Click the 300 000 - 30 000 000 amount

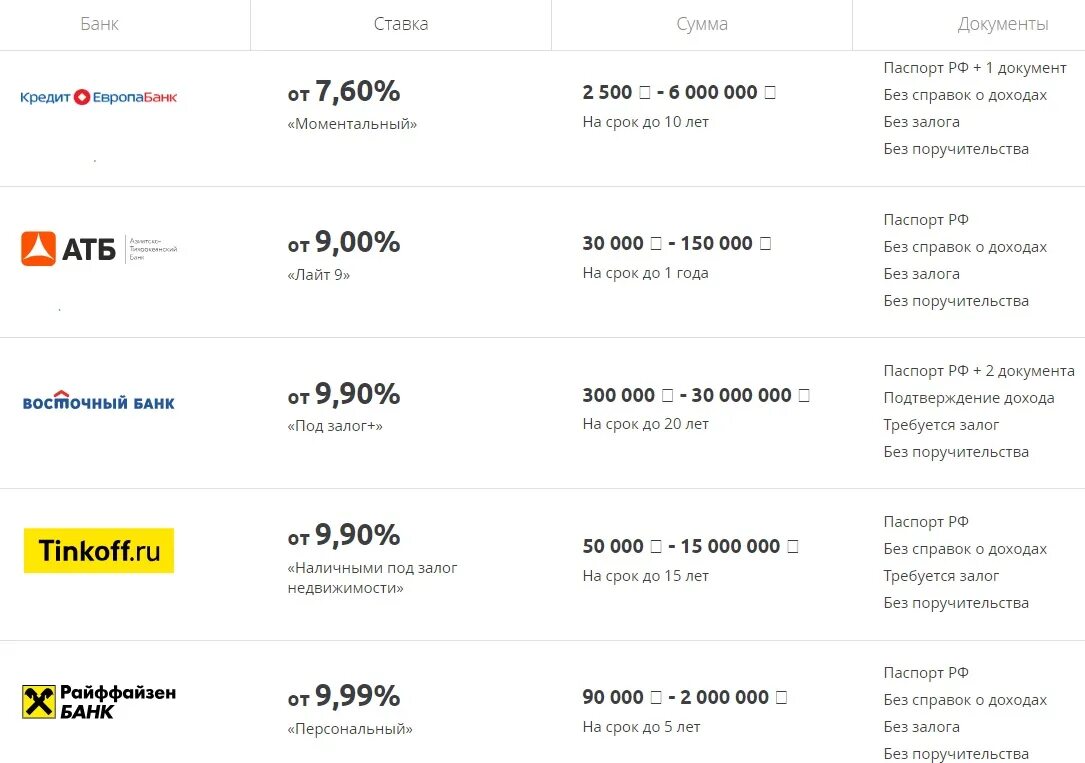point(696,395)
